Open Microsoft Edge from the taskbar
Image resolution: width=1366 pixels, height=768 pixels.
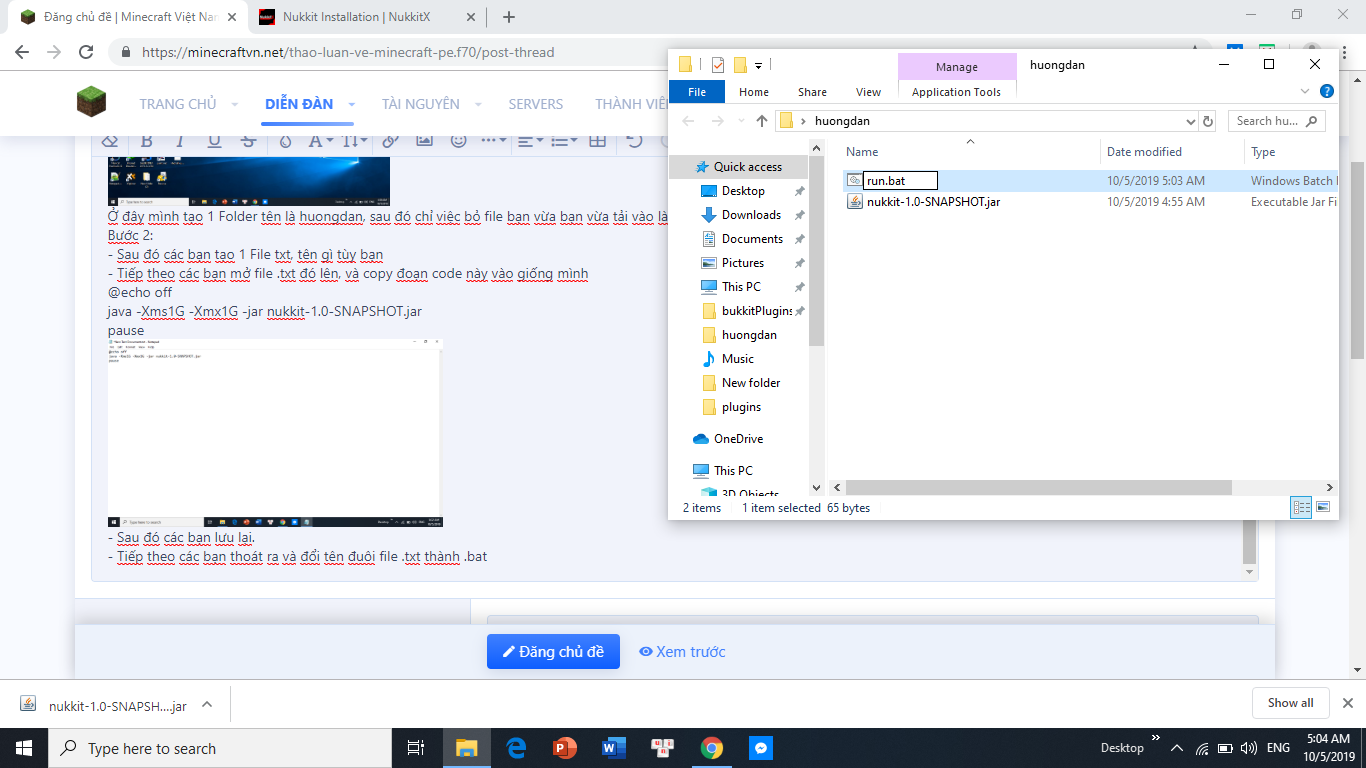point(516,748)
